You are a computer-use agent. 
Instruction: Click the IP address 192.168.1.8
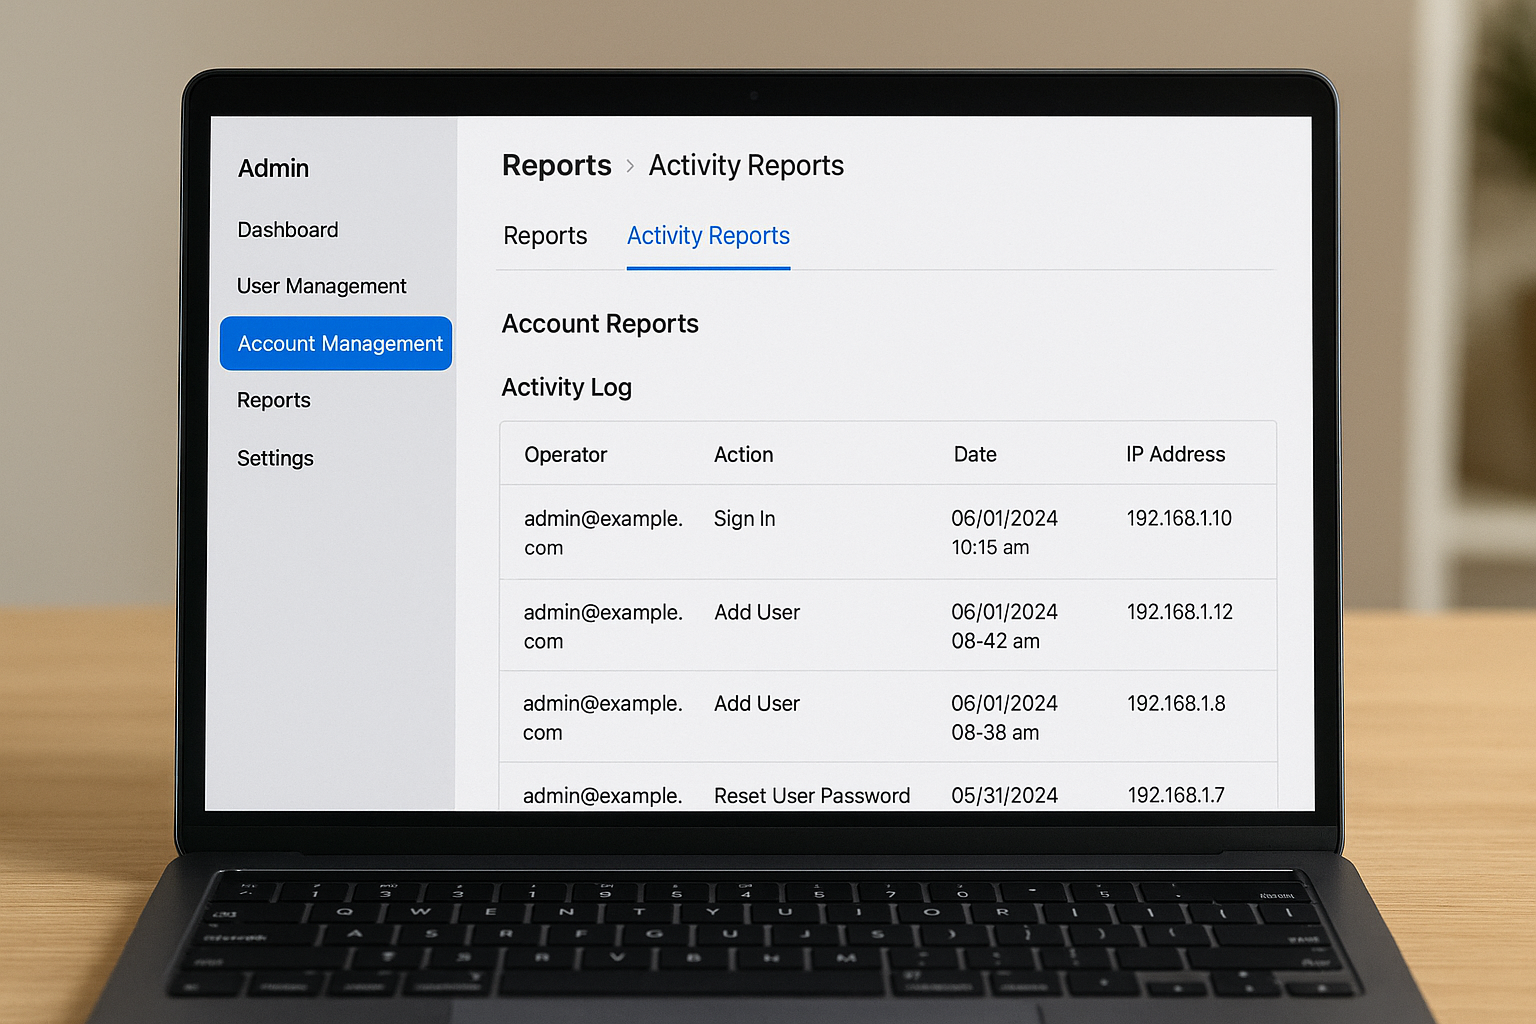tap(1176, 703)
